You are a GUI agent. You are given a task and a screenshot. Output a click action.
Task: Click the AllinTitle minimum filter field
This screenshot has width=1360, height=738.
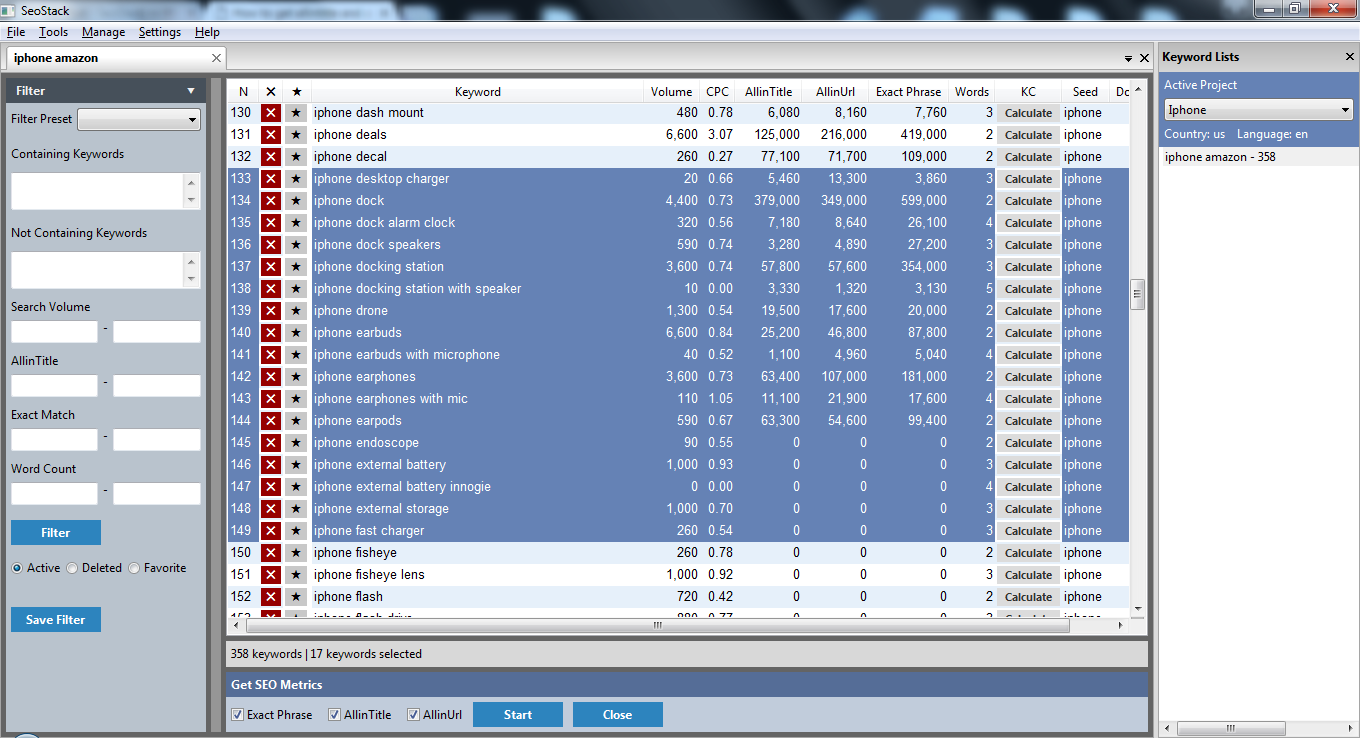click(x=54, y=386)
